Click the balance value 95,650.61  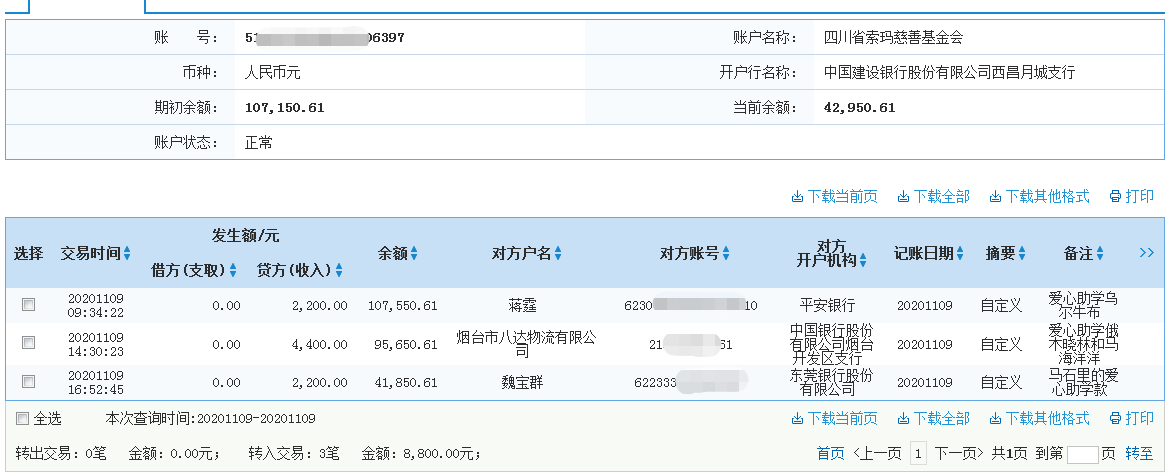click(x=406, y=345)
